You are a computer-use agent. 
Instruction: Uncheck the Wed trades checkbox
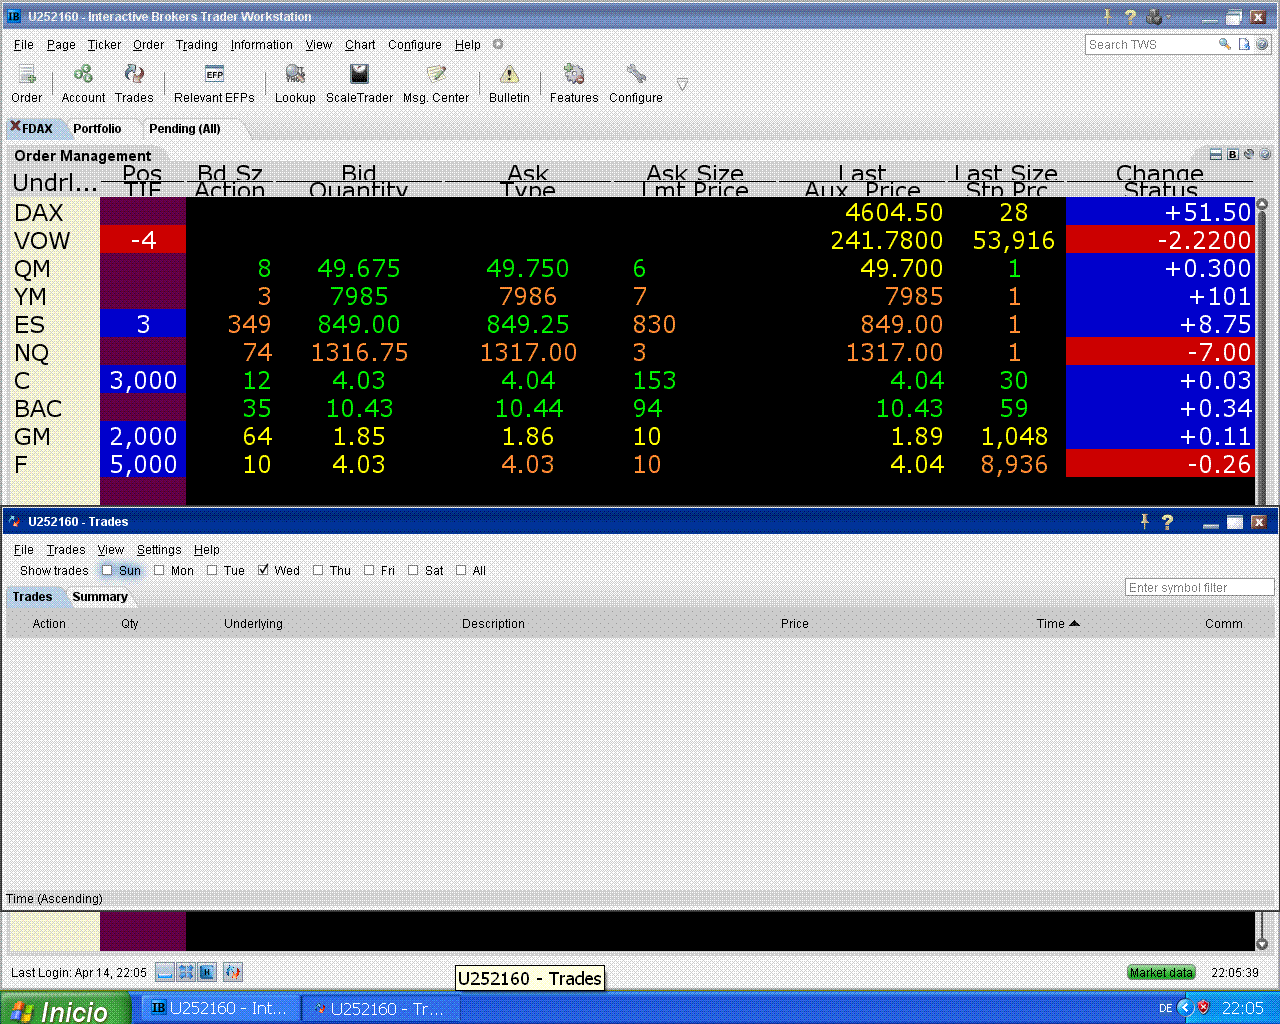pos(263,570)
